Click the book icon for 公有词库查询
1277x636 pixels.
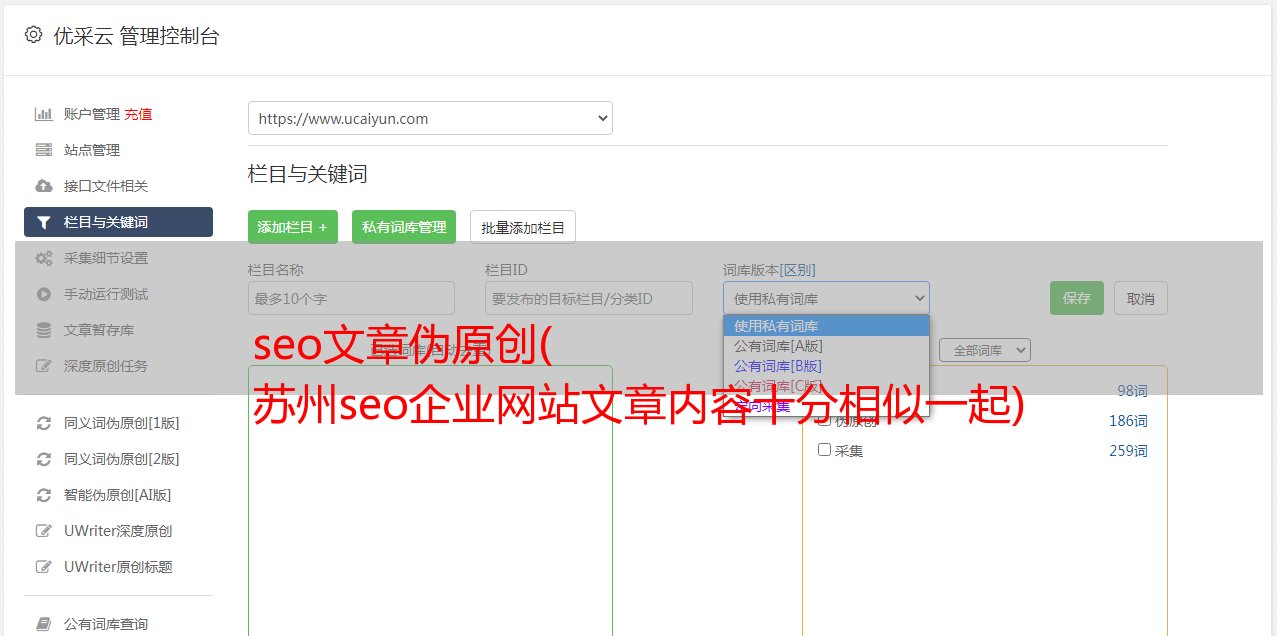click(x=43, y=624)
